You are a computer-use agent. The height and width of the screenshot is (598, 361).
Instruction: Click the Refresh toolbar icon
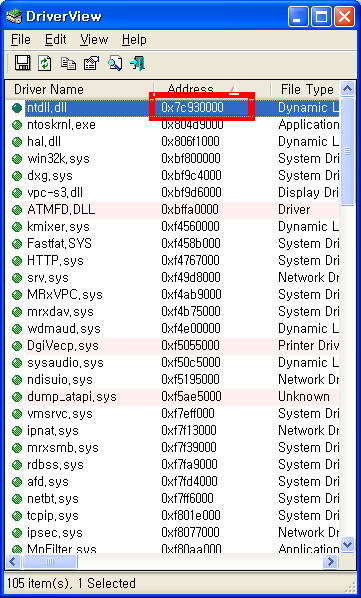[x=45, y=63]
